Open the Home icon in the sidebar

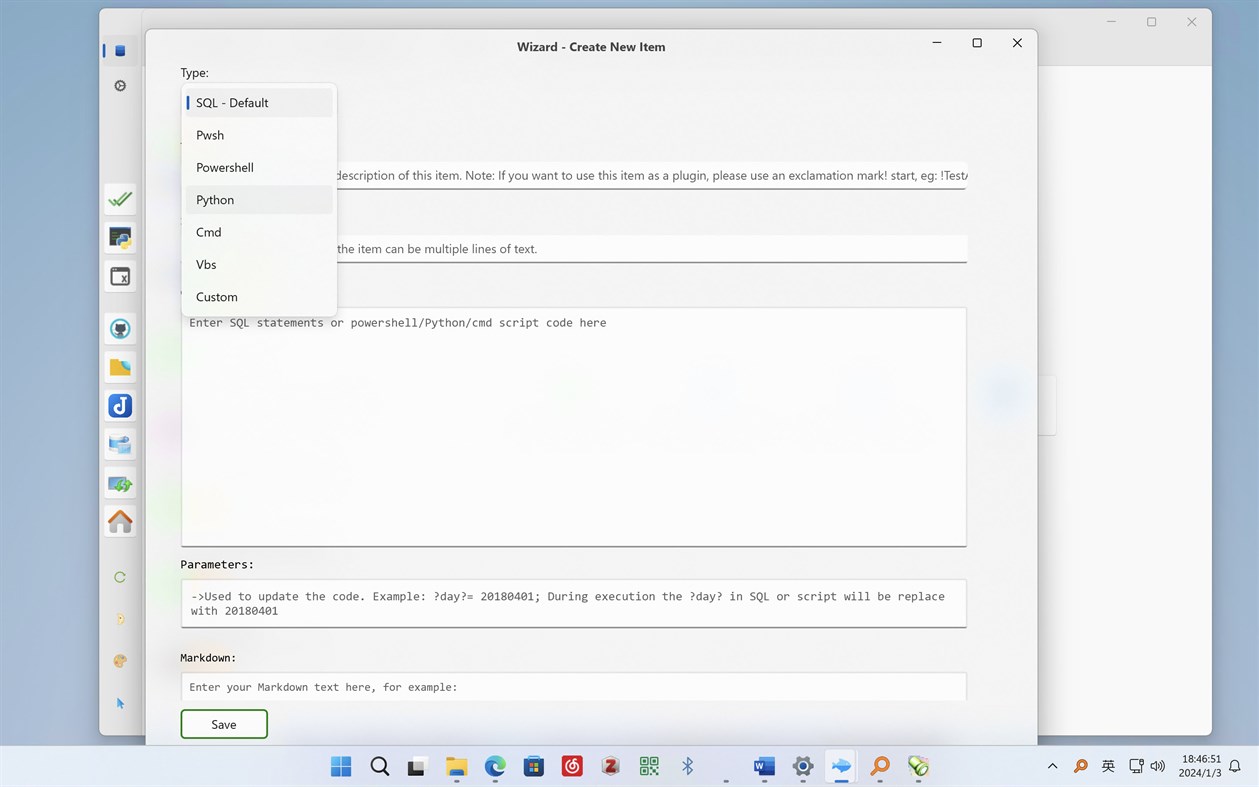(x=120, y=521)
